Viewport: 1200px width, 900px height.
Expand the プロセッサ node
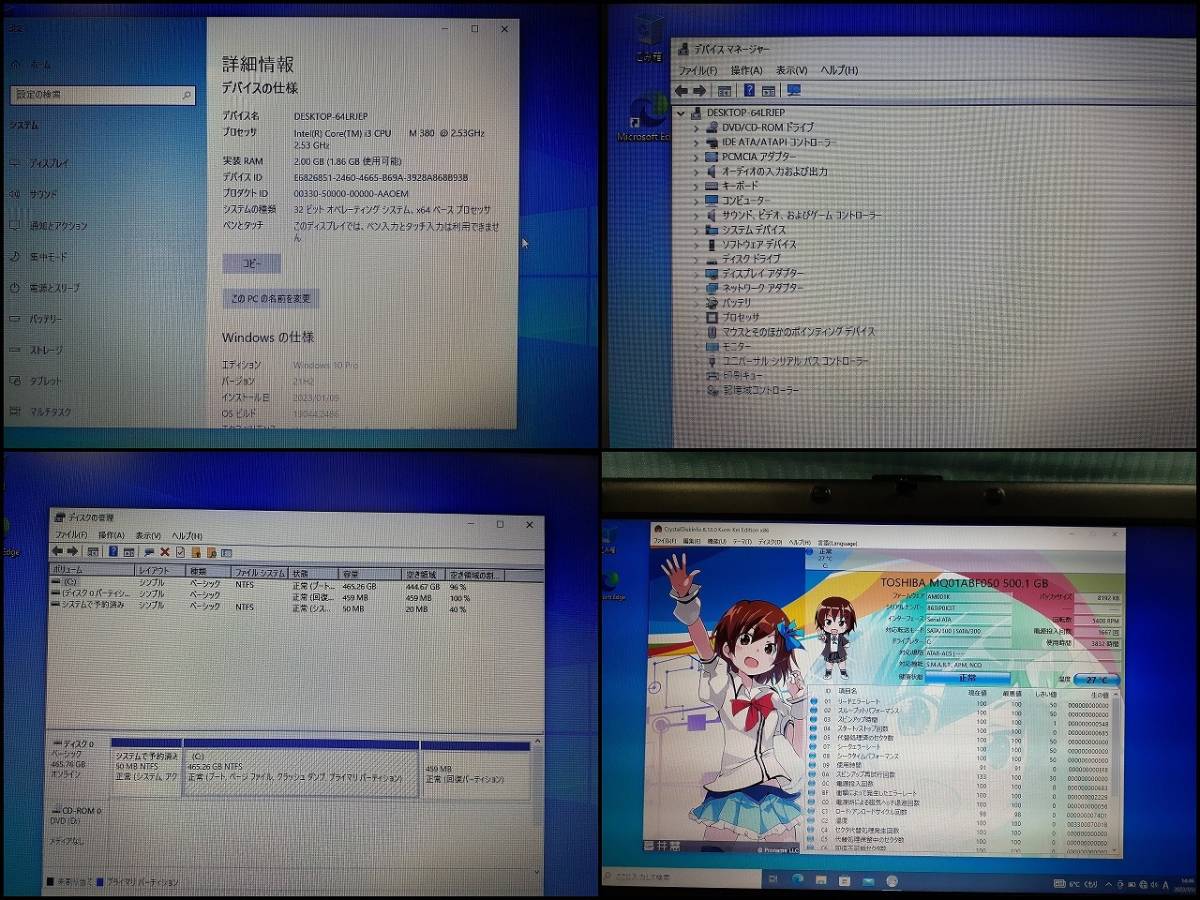(696, 317)
